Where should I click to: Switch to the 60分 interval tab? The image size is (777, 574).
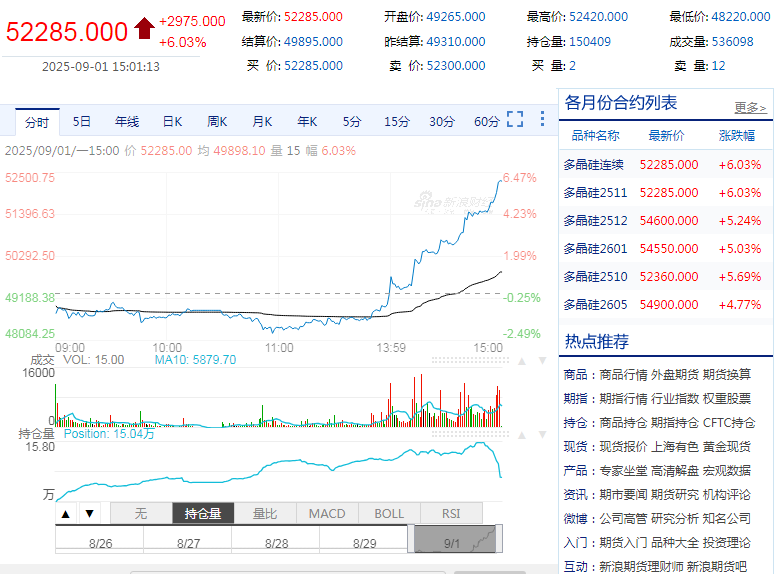tap(487, 121)
